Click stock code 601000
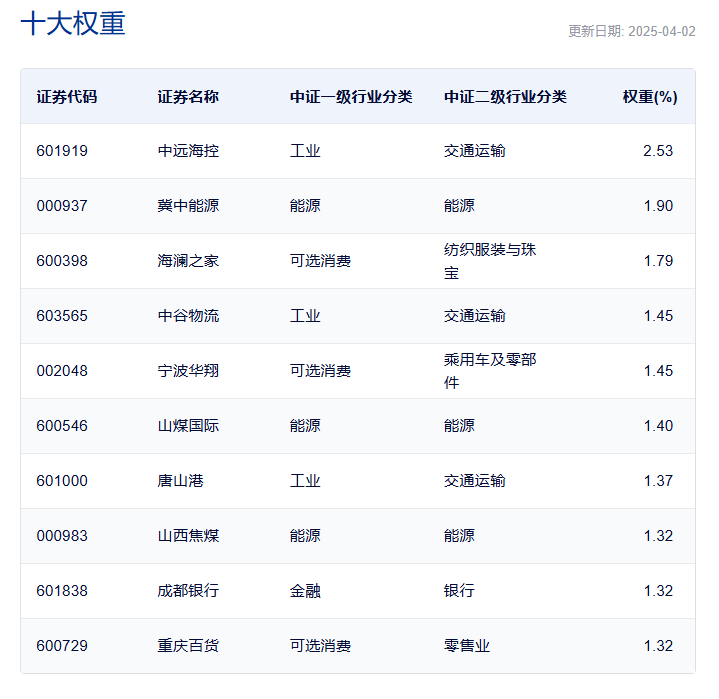This screenshot has height=699, width=719. tap(62, 481)
